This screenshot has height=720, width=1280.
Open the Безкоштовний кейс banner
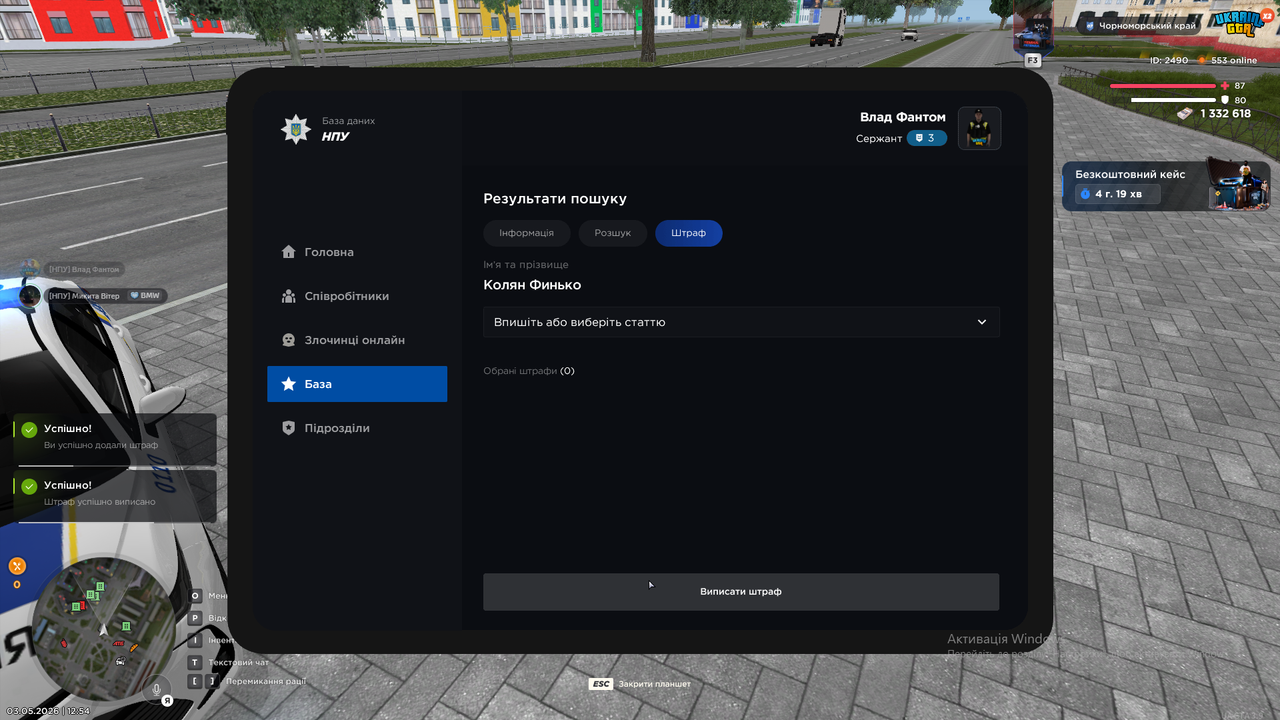point(1166,186)
